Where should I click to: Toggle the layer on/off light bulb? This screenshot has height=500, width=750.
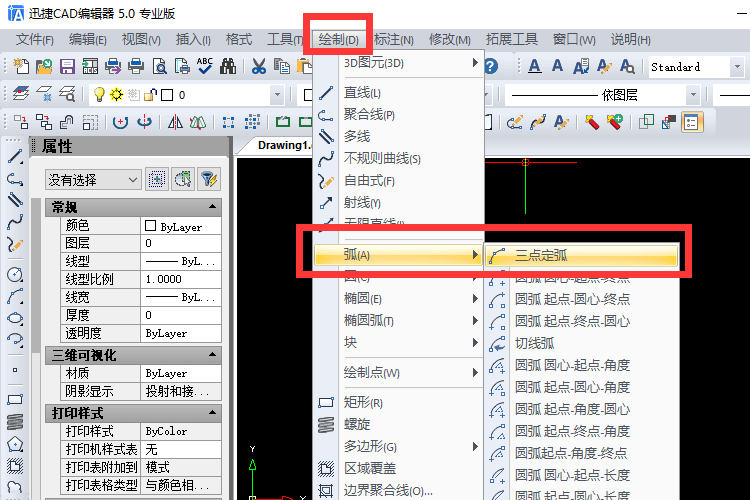click(99, 94)
